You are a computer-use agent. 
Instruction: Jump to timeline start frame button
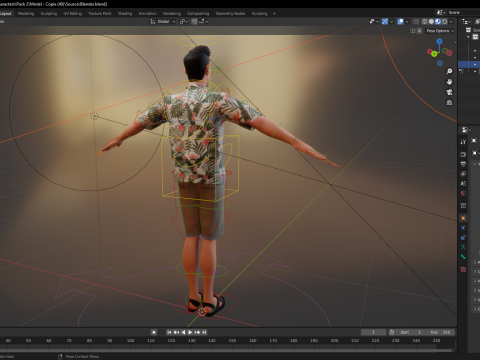(x=169, y=332)
